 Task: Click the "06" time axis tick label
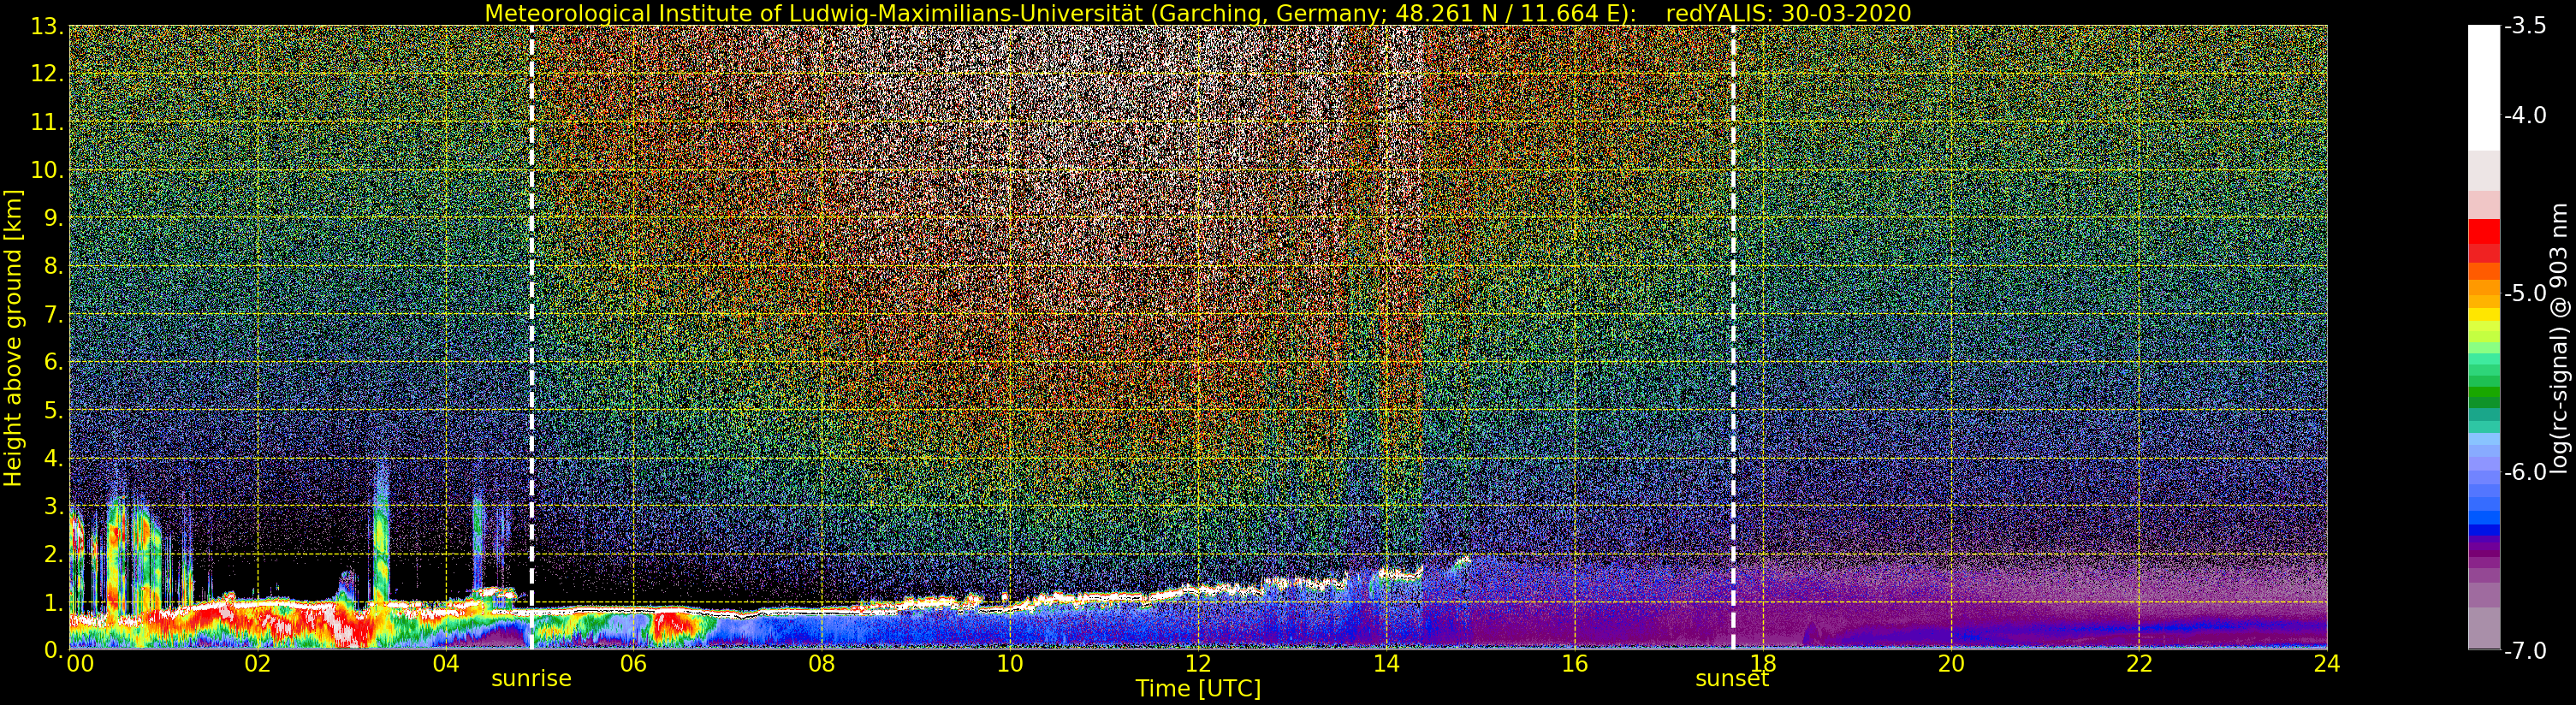(x=633, y=664)
